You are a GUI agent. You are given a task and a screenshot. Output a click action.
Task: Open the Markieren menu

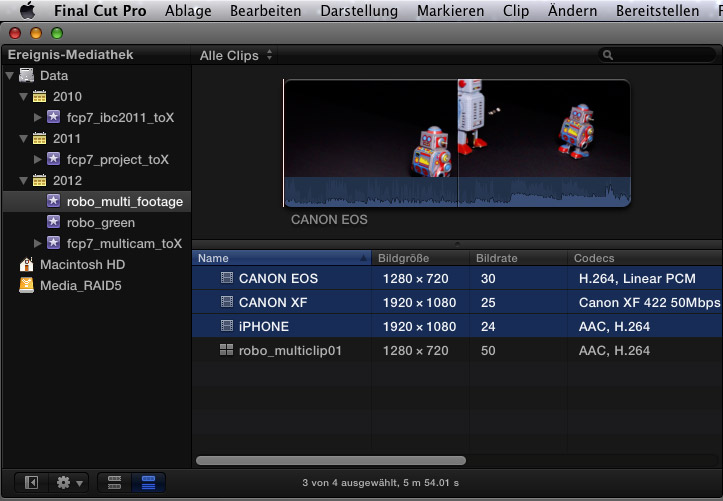(x=451, y=11)
